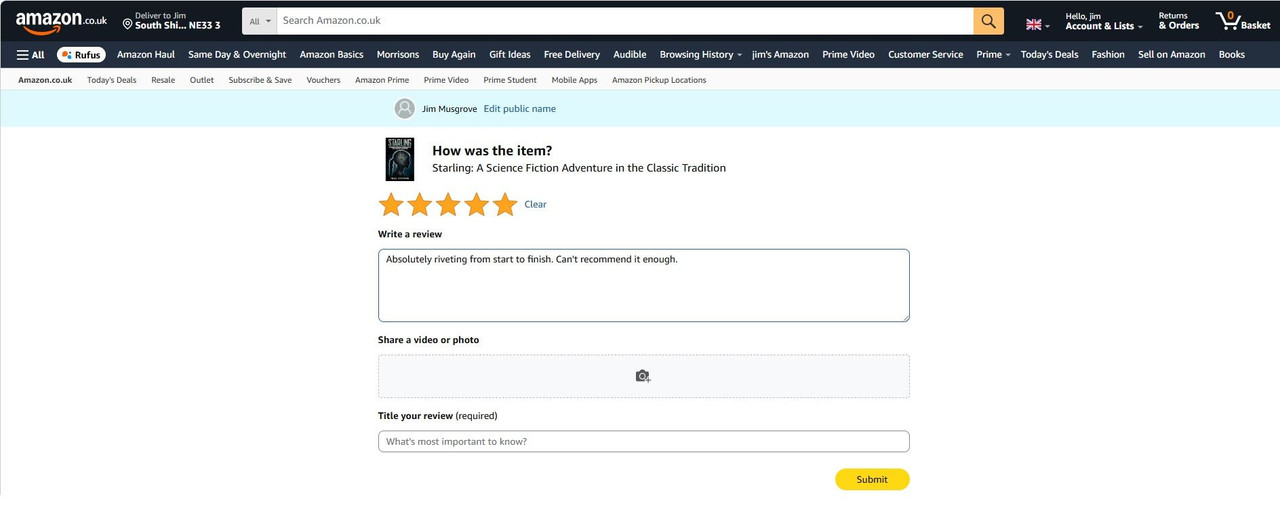Click Today's Deals in the sub-navigation

tap(112, 80)
